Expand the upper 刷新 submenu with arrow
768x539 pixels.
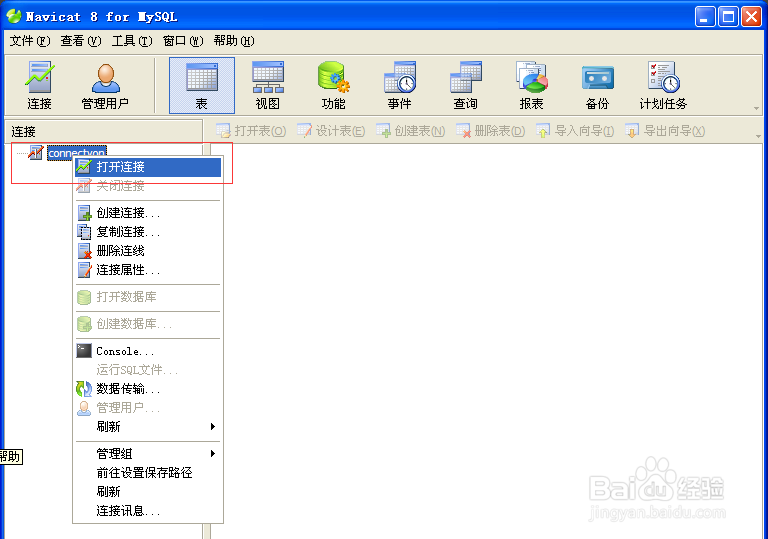148,427
